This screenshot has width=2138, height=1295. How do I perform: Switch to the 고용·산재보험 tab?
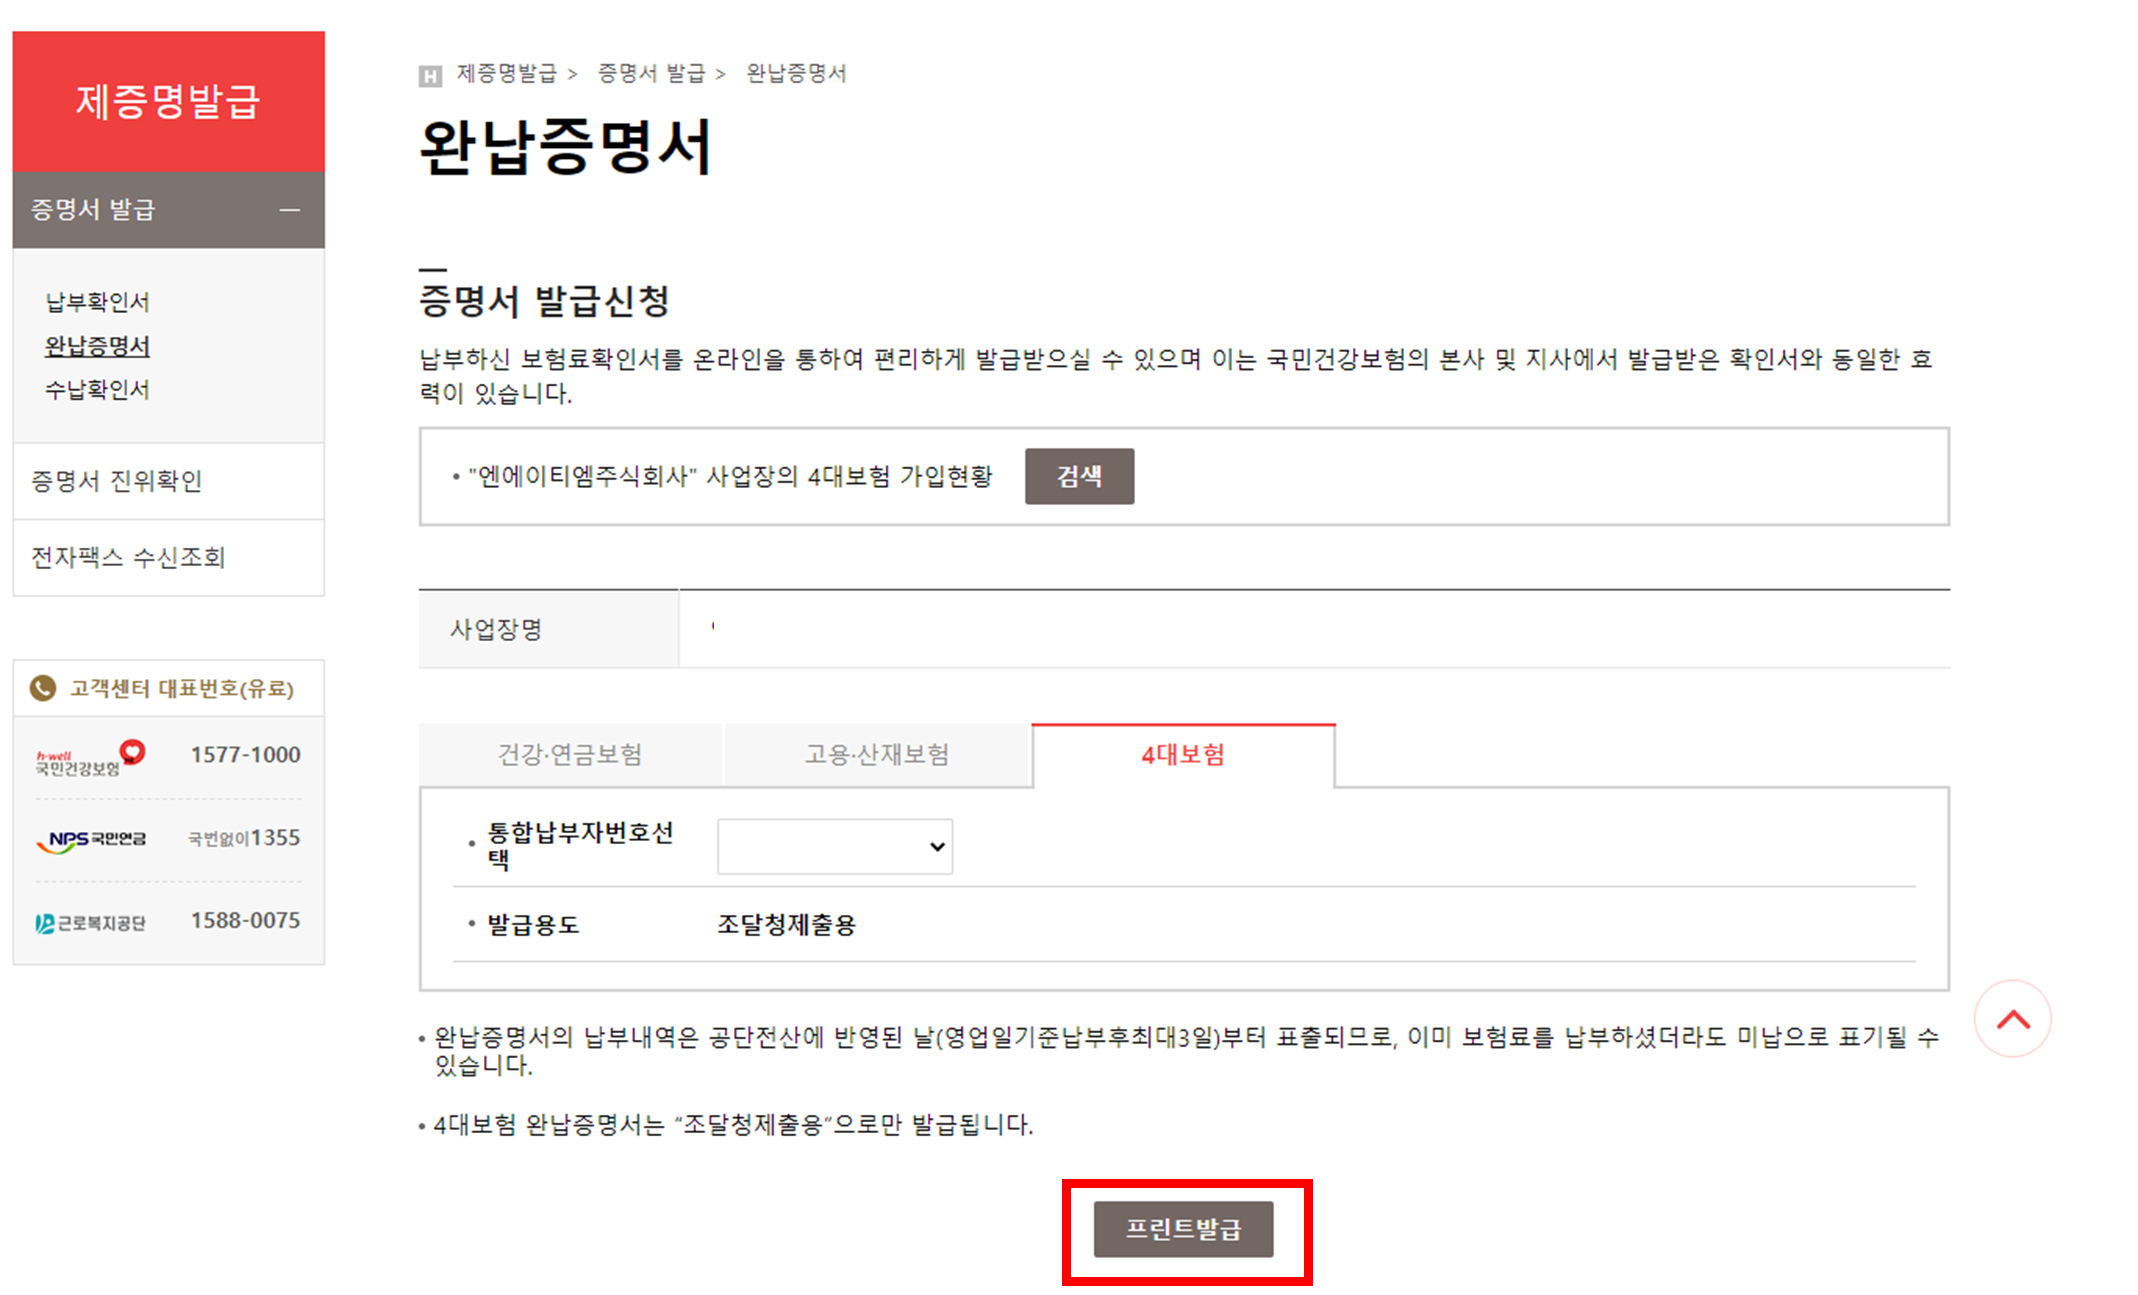click(877, 755)
